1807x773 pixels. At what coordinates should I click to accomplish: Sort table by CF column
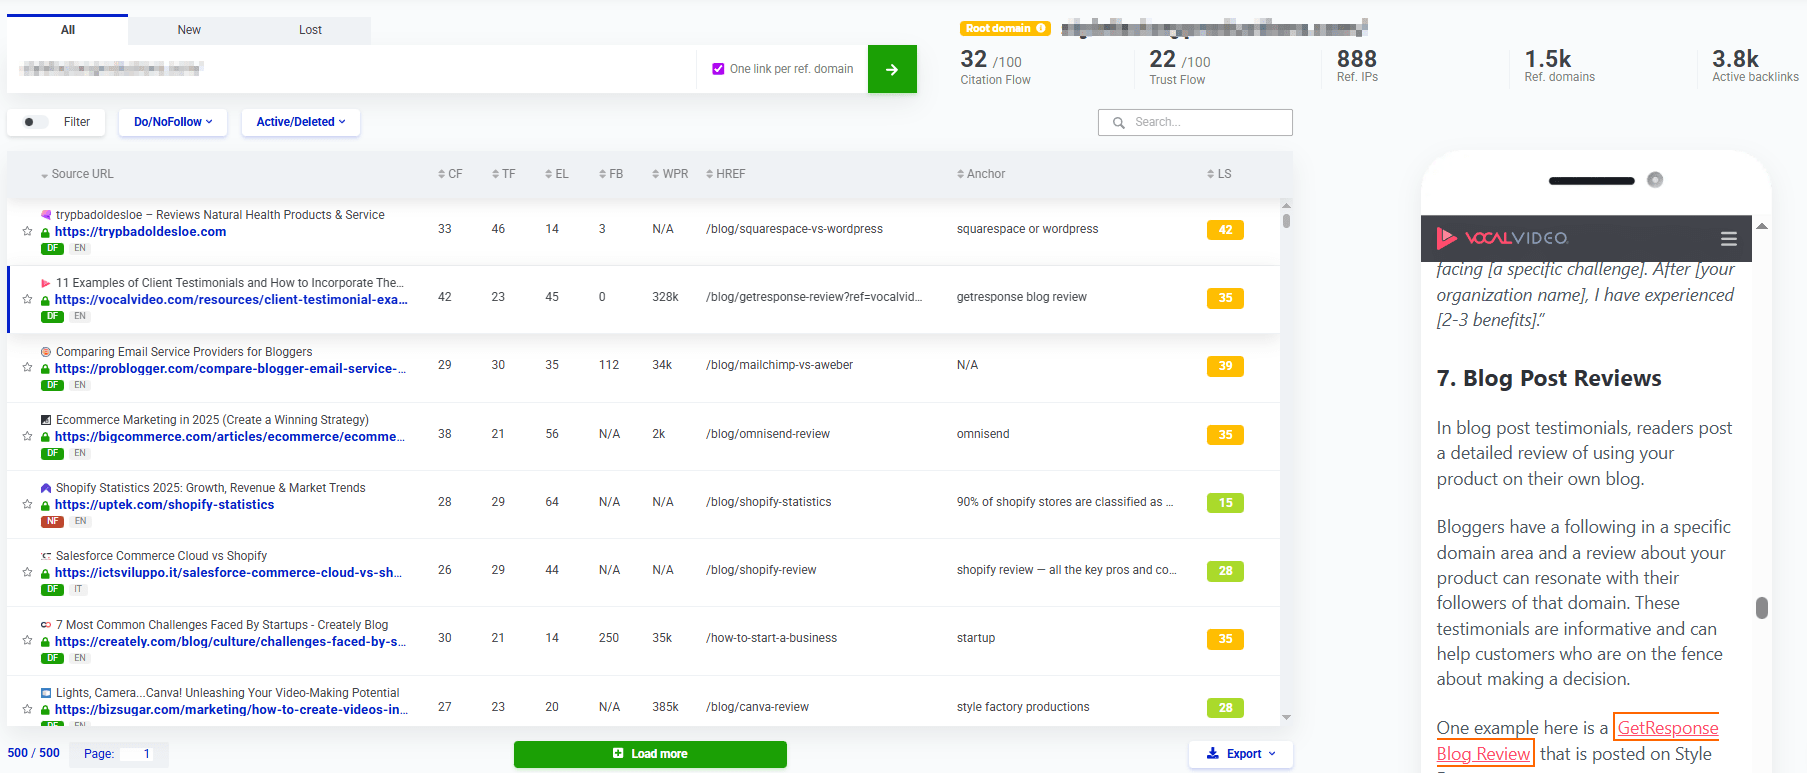click(450, 174)
